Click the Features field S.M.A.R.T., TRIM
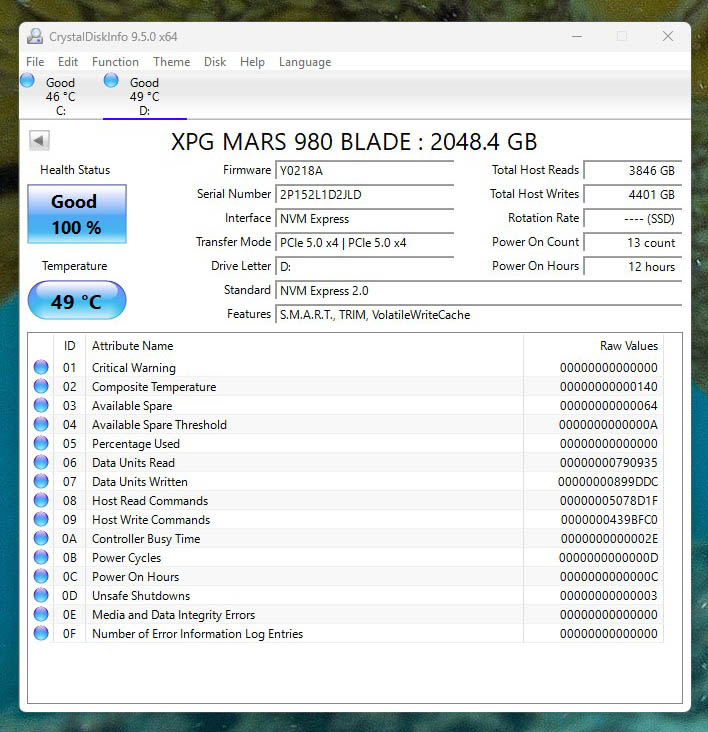 point(479,315)
